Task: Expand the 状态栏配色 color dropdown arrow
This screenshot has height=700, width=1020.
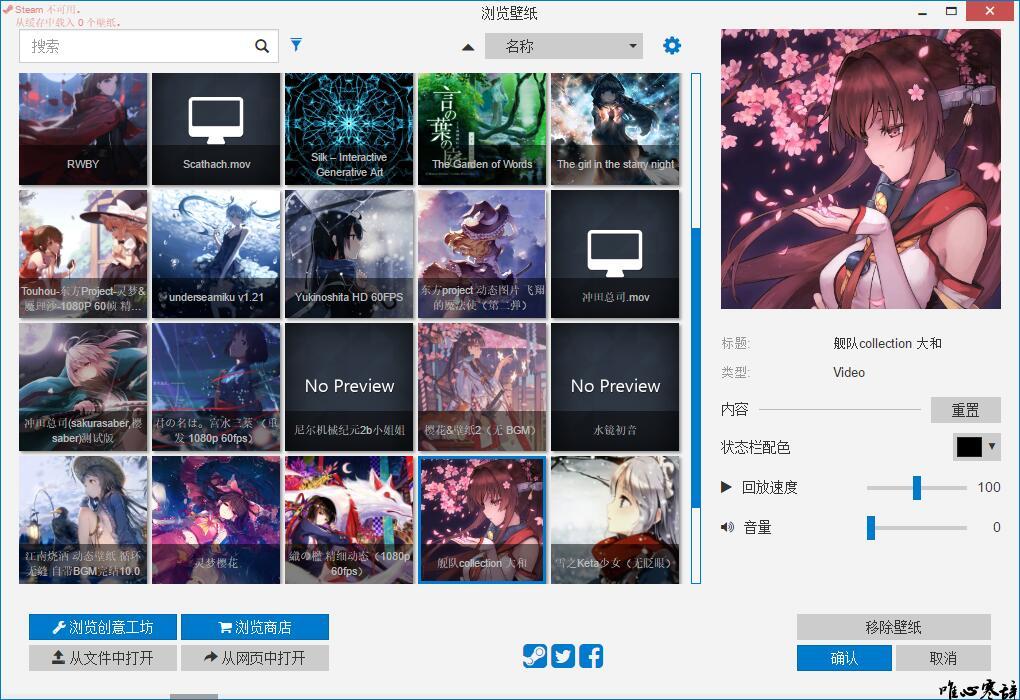Action: pyautogui.click(x=992, y=446)
